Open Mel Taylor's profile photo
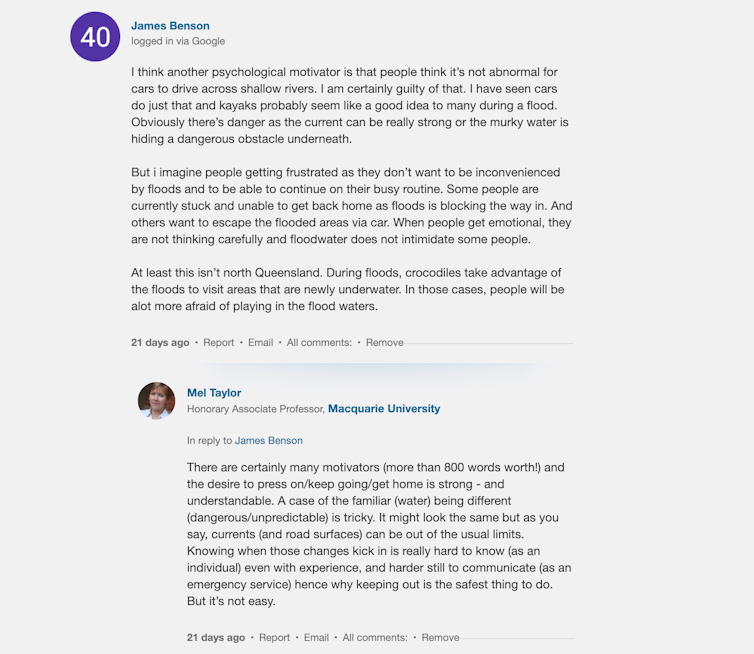The width and height of the screenshot is (754, 654). (x=156, y=400)
